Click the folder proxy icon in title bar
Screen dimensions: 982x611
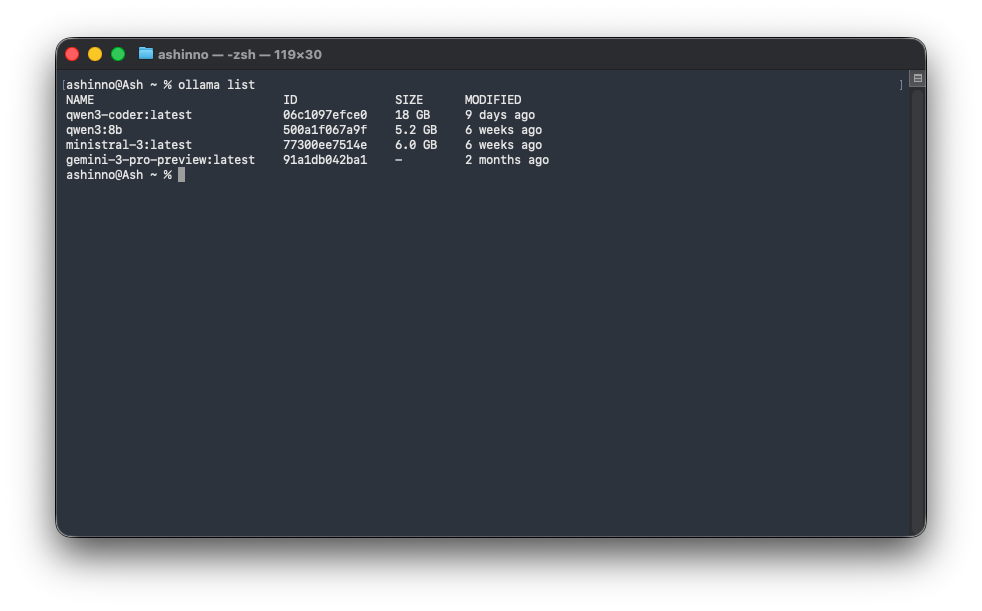pos(146,54)
